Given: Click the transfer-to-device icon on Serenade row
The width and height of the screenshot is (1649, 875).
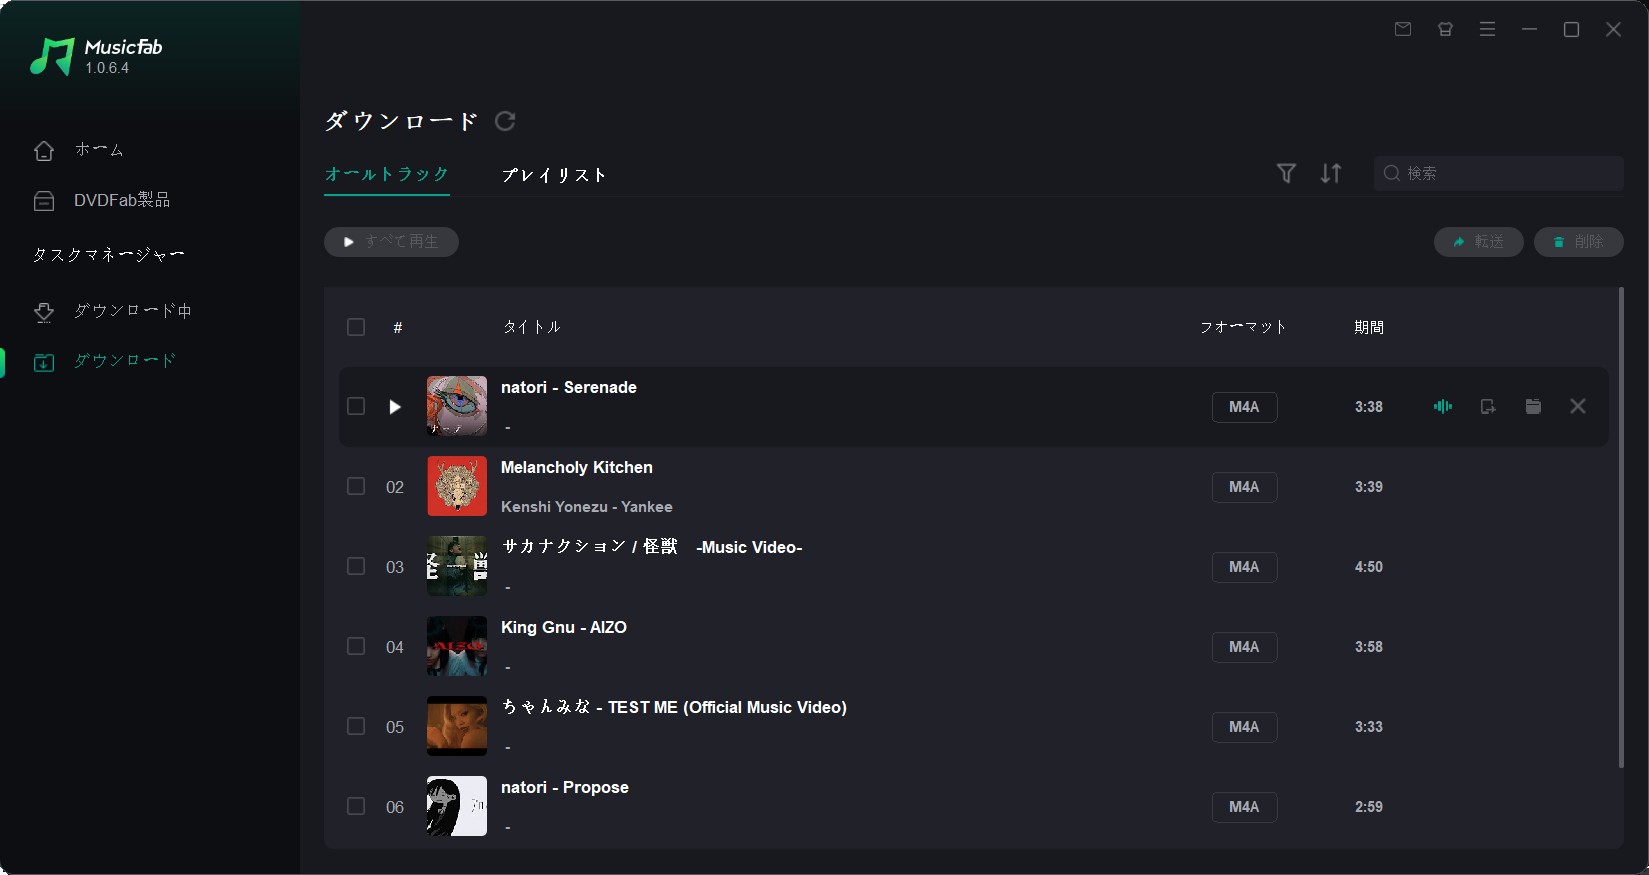Looking at the screenshot, I should pyautogui.click(x=1488, y=406).
